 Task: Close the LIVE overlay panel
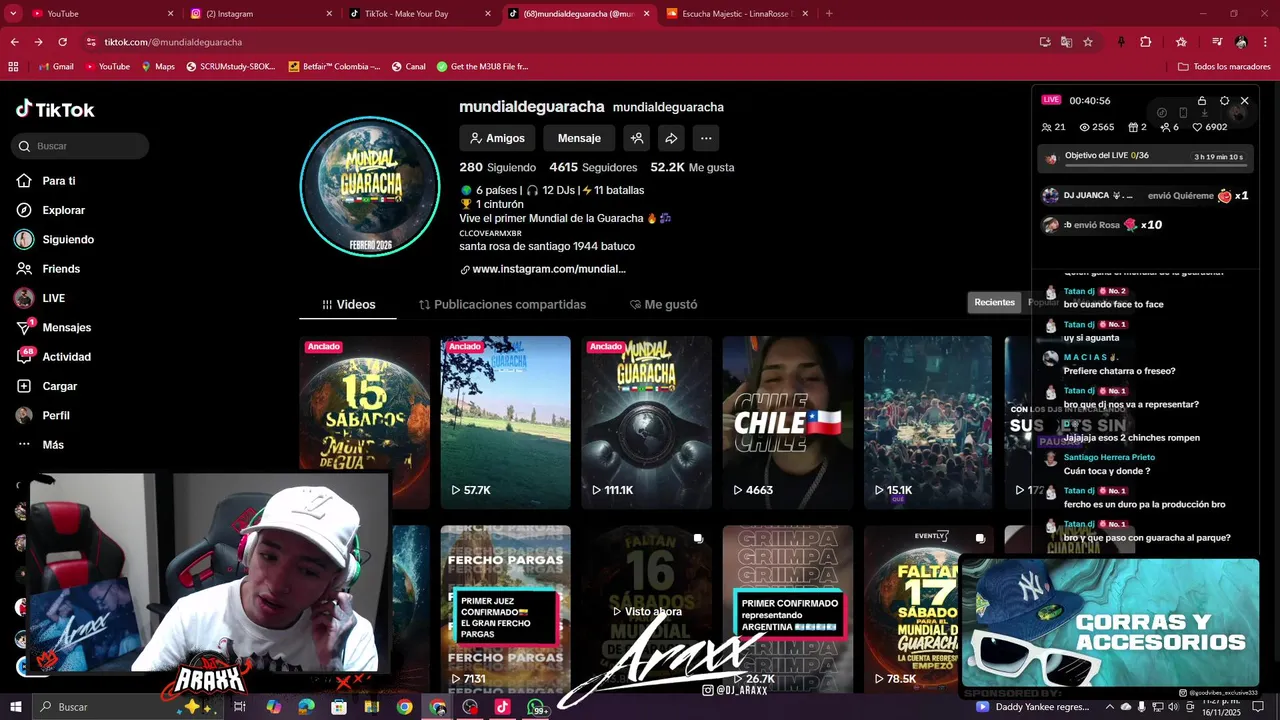[1244, 101]
